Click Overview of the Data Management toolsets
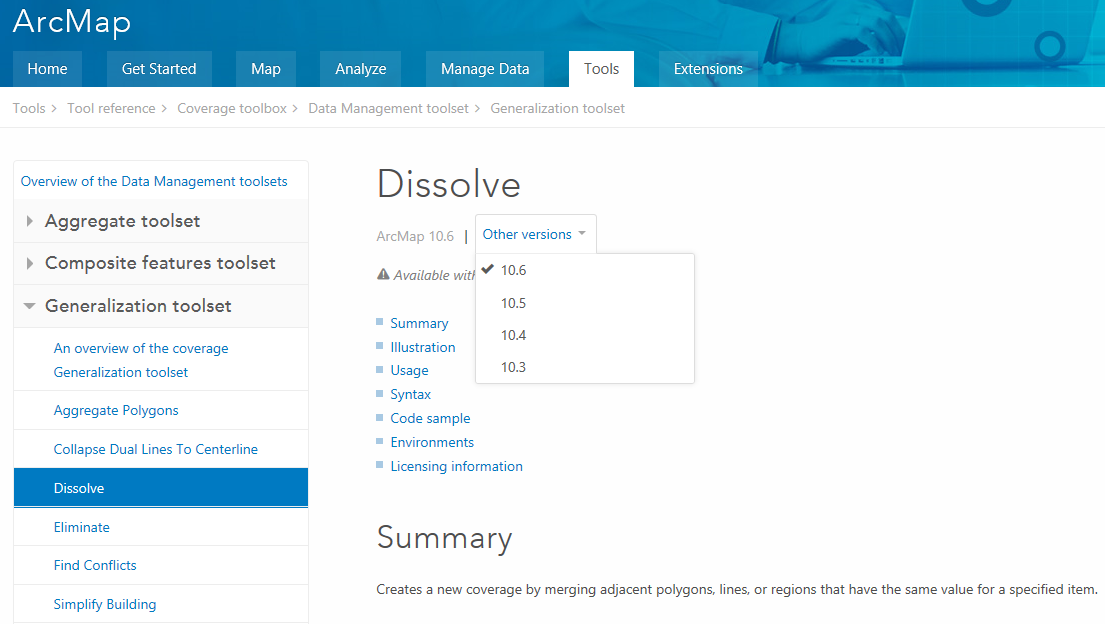 (157, 182)
